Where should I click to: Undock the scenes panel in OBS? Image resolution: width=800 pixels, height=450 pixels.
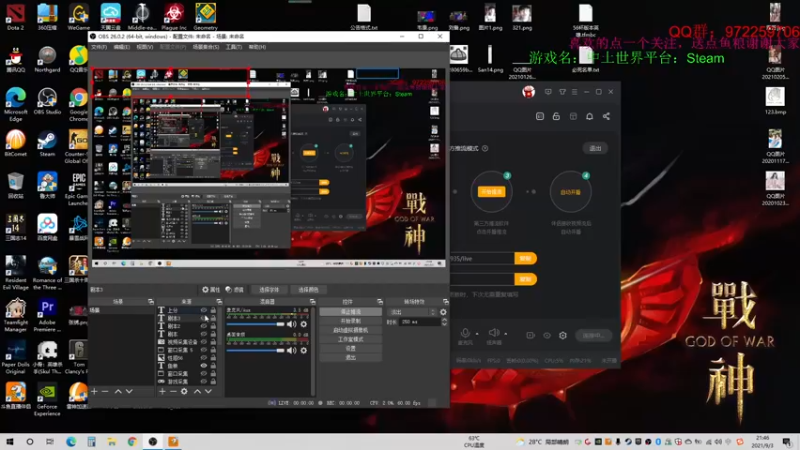151,302
